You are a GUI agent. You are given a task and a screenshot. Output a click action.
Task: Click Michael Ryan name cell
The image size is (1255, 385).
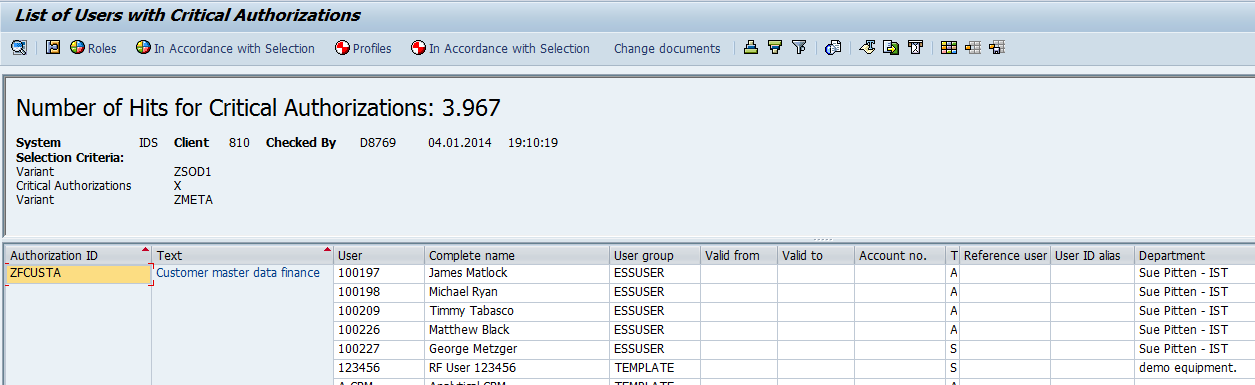(x=517, y=292)
